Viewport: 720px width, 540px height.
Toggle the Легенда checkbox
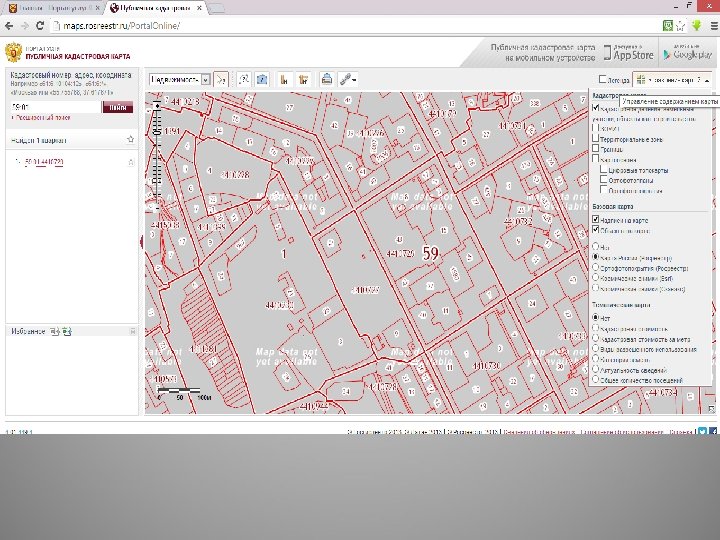[601, 79]
